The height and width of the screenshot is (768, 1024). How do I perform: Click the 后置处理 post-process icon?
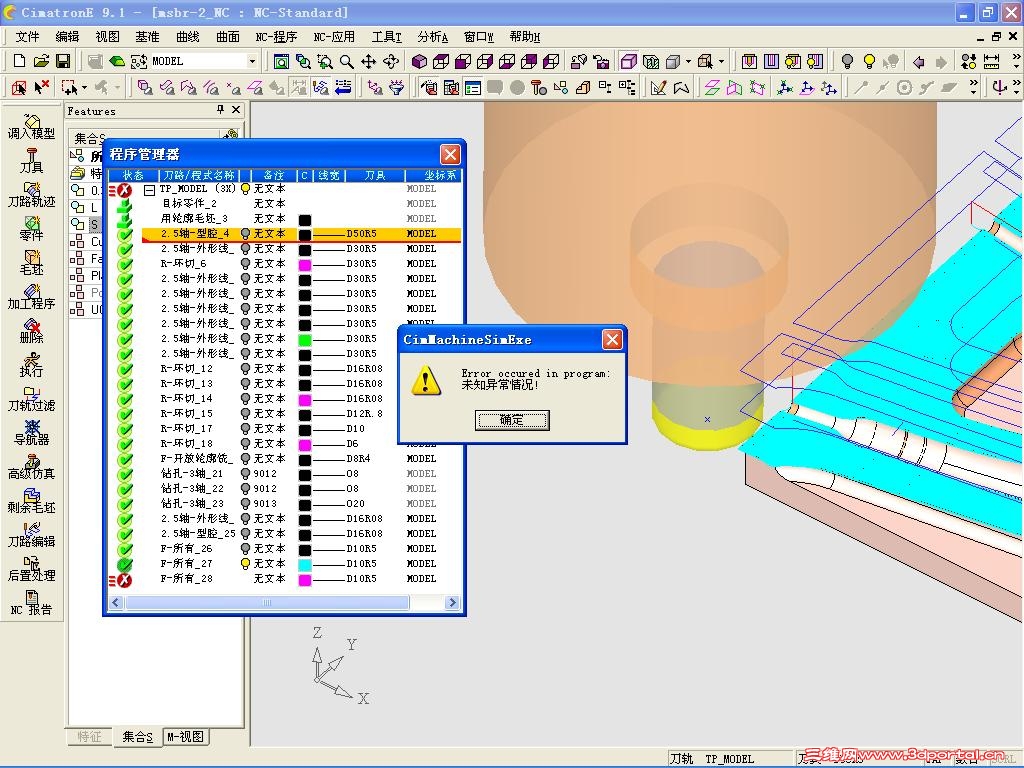click(31, 568)
